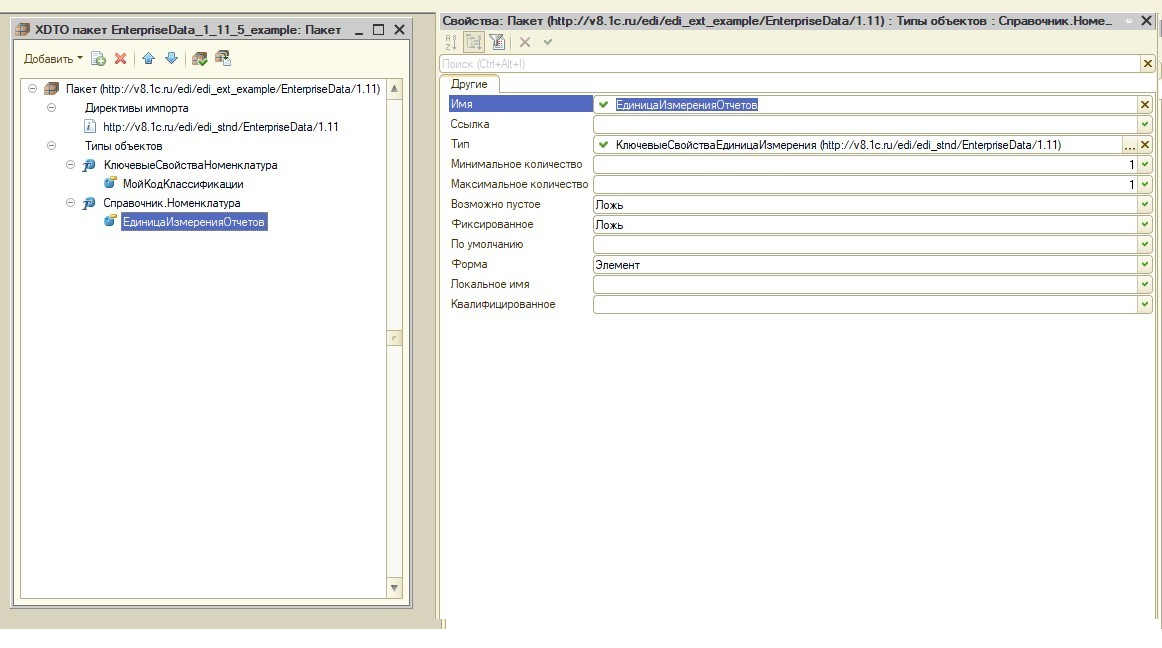
Task: Move item up with blue arrow
Action: coord(149,59)
